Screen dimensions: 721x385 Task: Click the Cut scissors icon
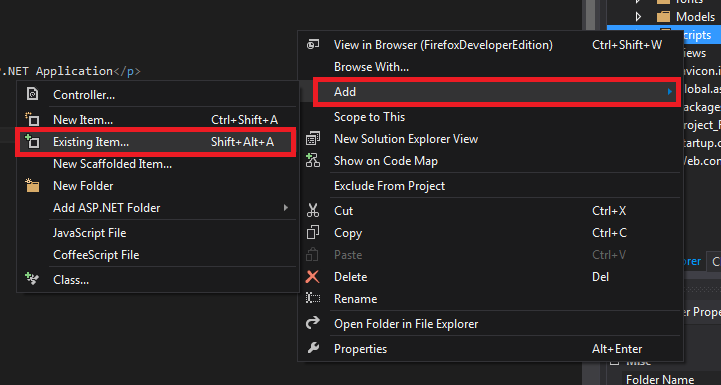313,211
